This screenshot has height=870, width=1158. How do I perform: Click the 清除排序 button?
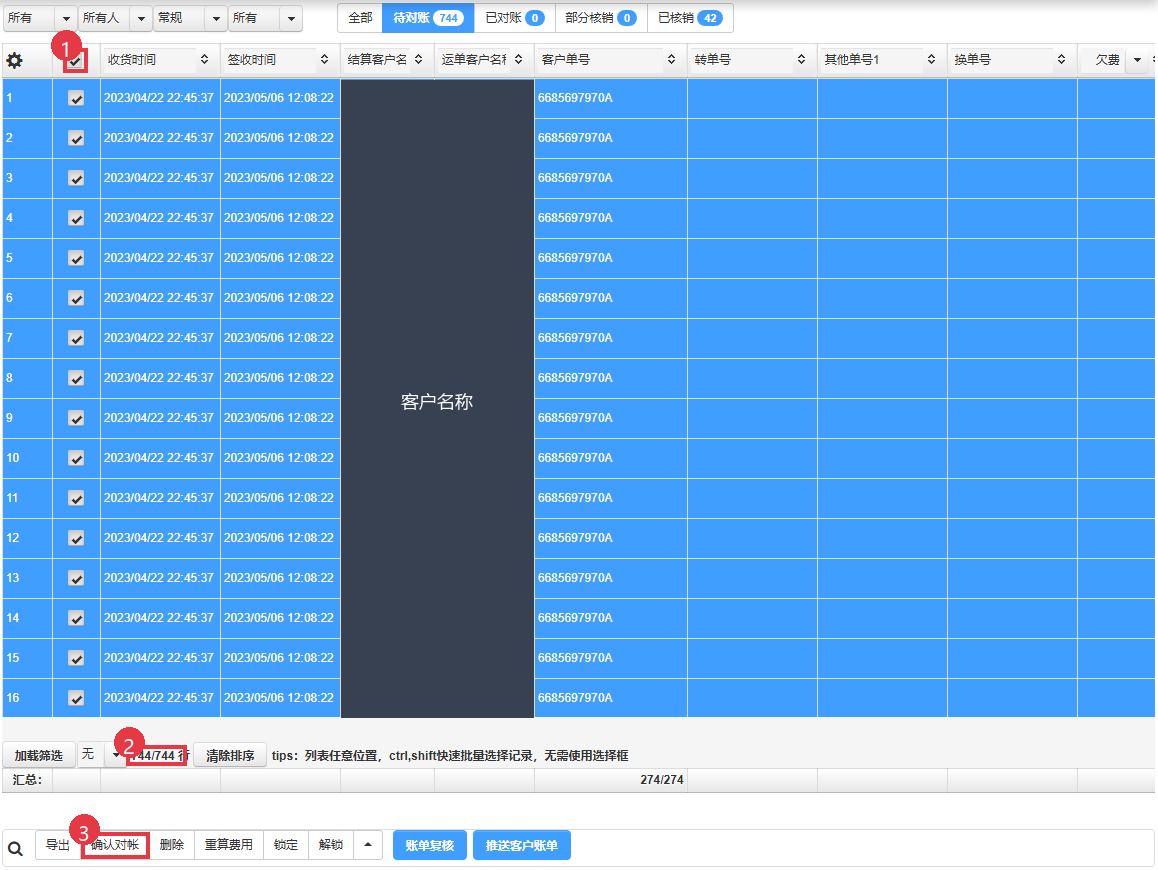coord(230,756)
